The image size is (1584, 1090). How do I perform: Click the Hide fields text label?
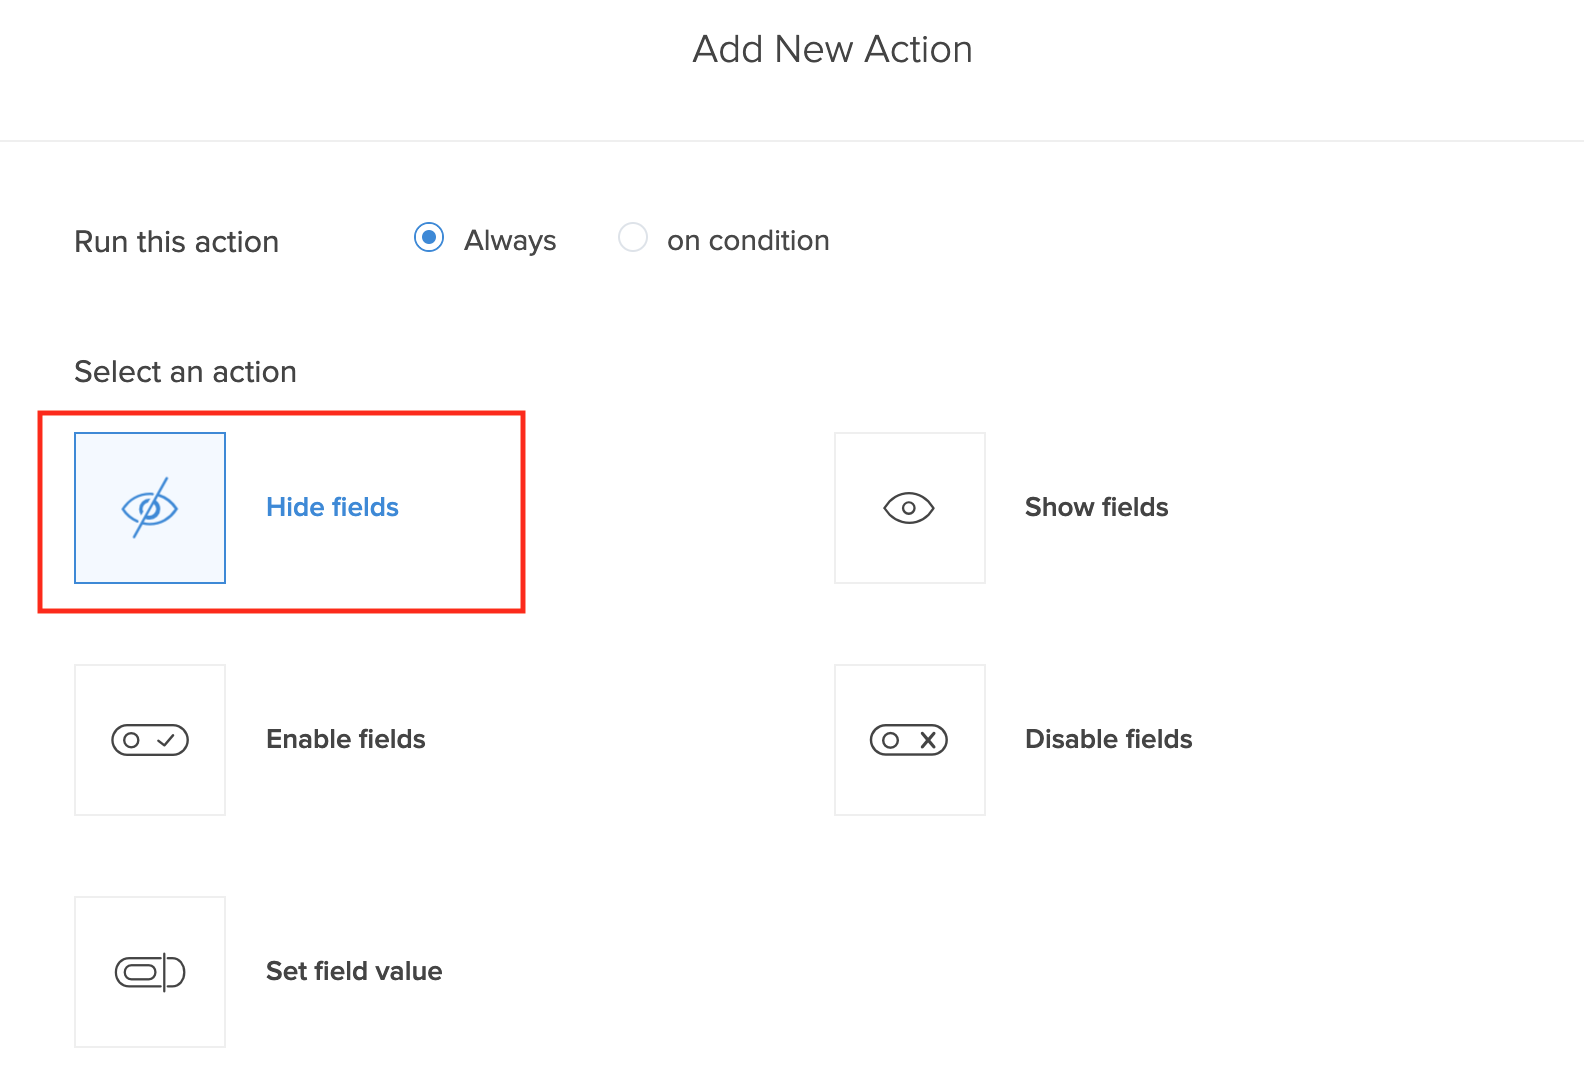tap(332, 507)
